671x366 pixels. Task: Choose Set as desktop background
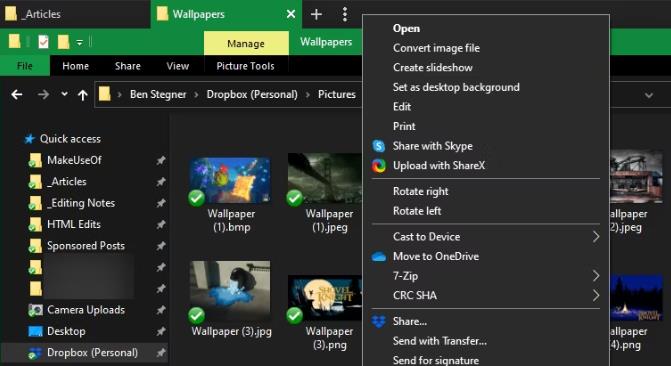[456, 87]
